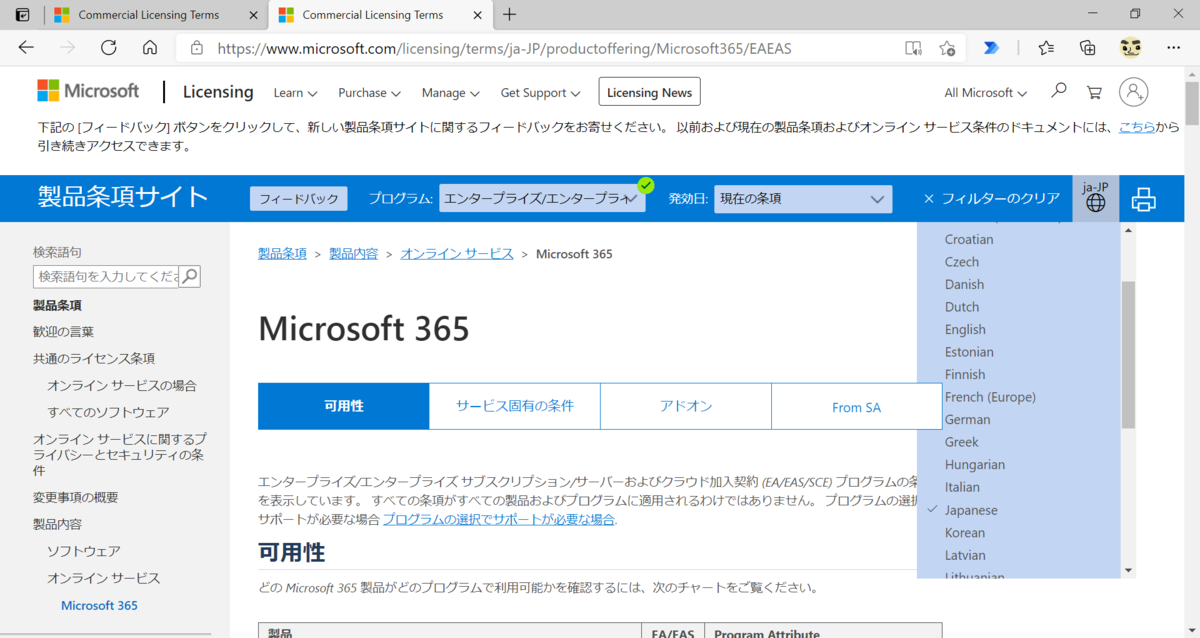Click the 検索語句 search input field
The height and width of the screenshot is (638, 1200).
106,276
